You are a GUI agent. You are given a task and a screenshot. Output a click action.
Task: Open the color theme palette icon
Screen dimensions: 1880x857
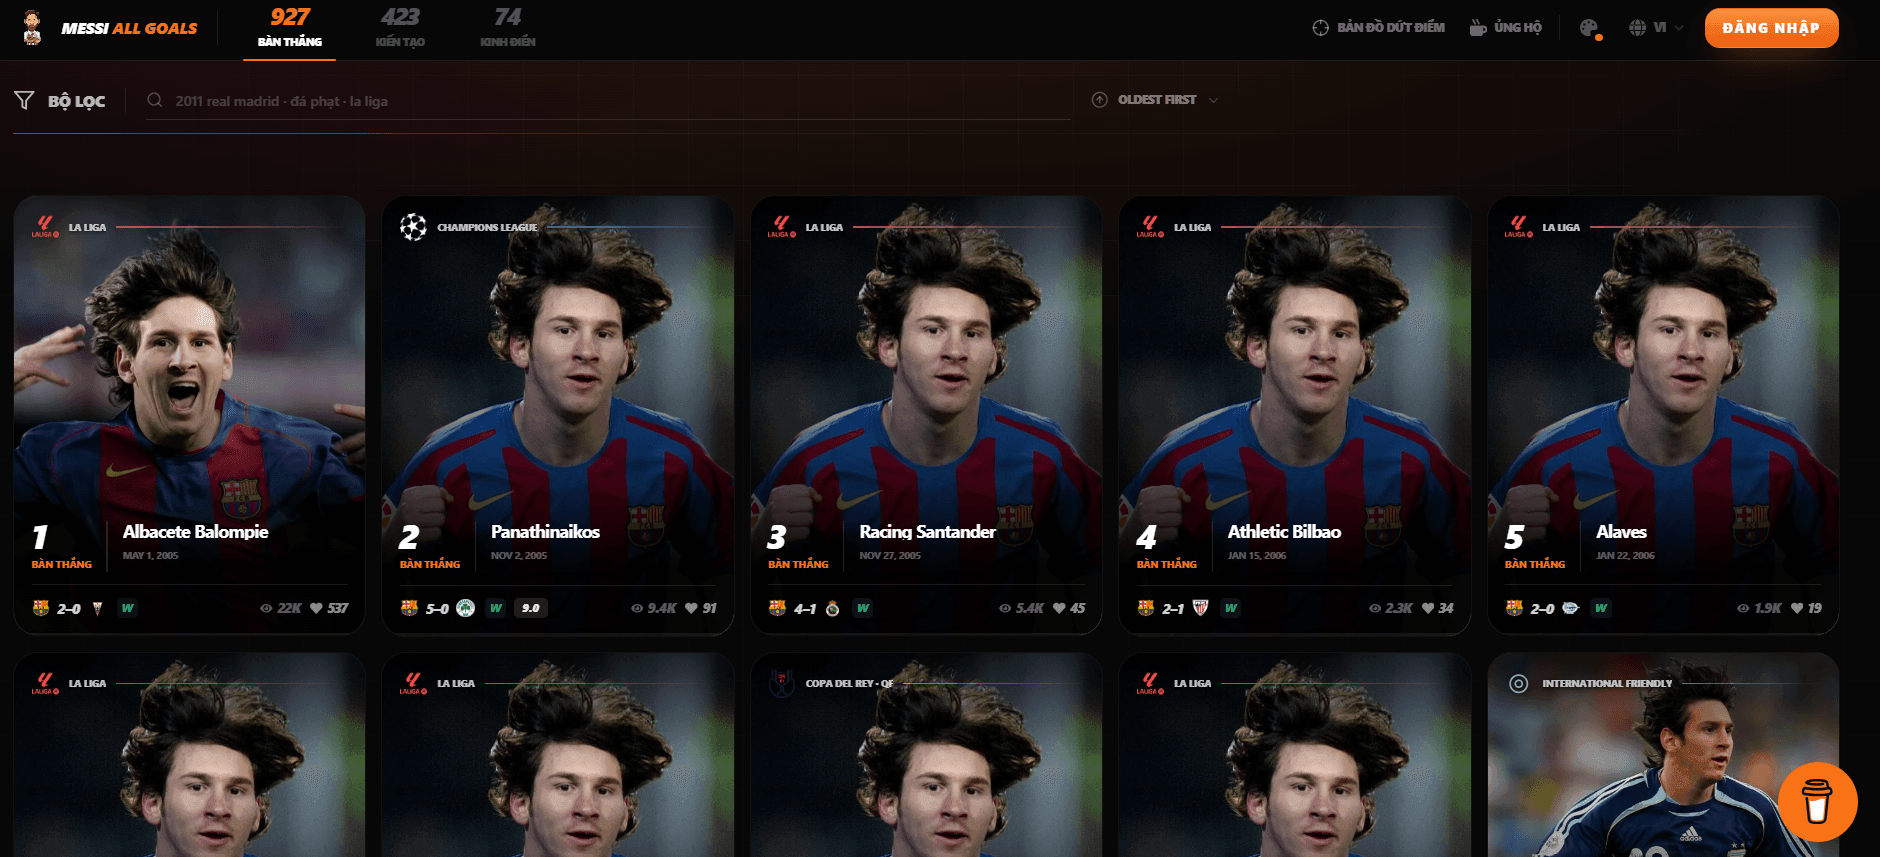1590,28
